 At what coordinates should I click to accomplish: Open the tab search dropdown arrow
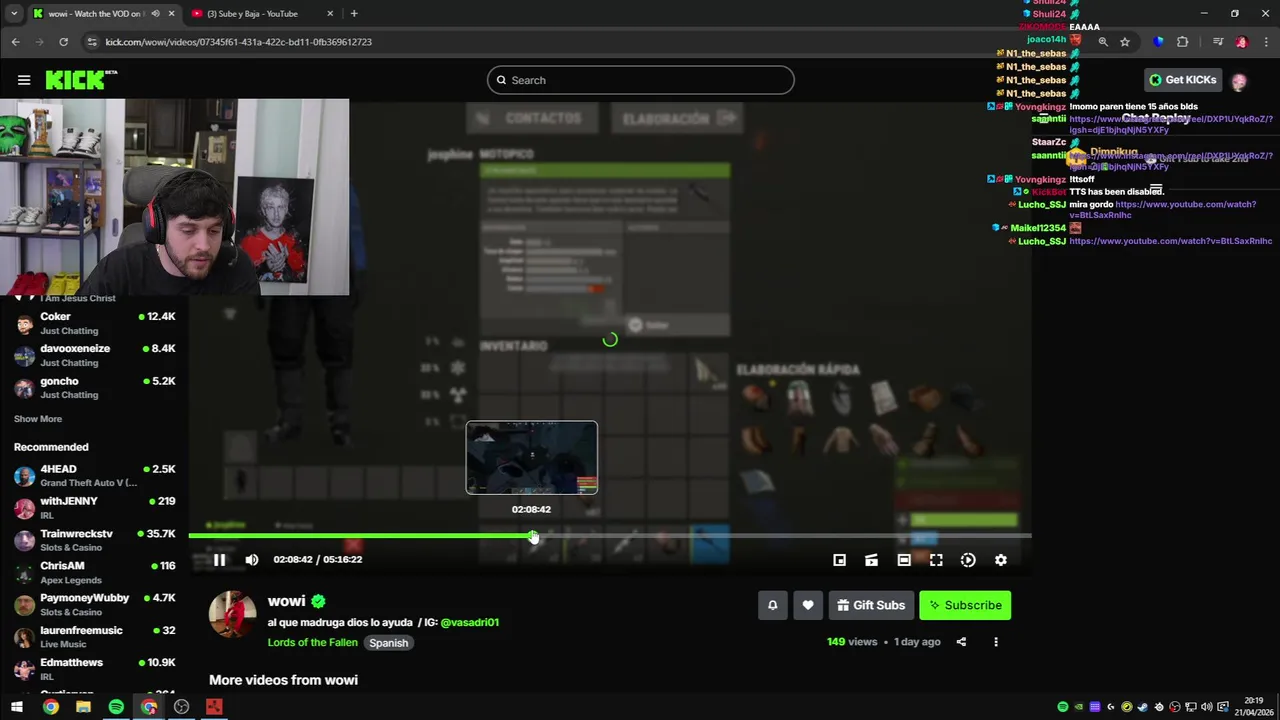tap(13, 14)
